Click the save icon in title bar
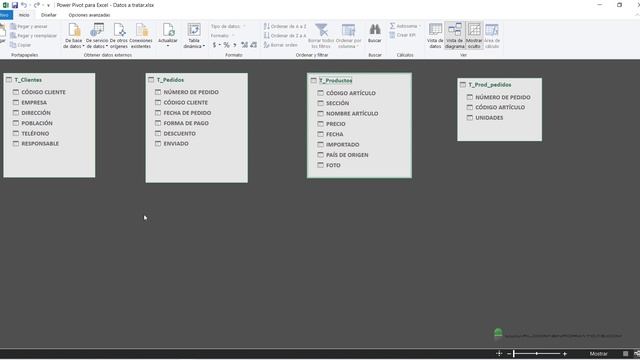 [x=15, y=5]
